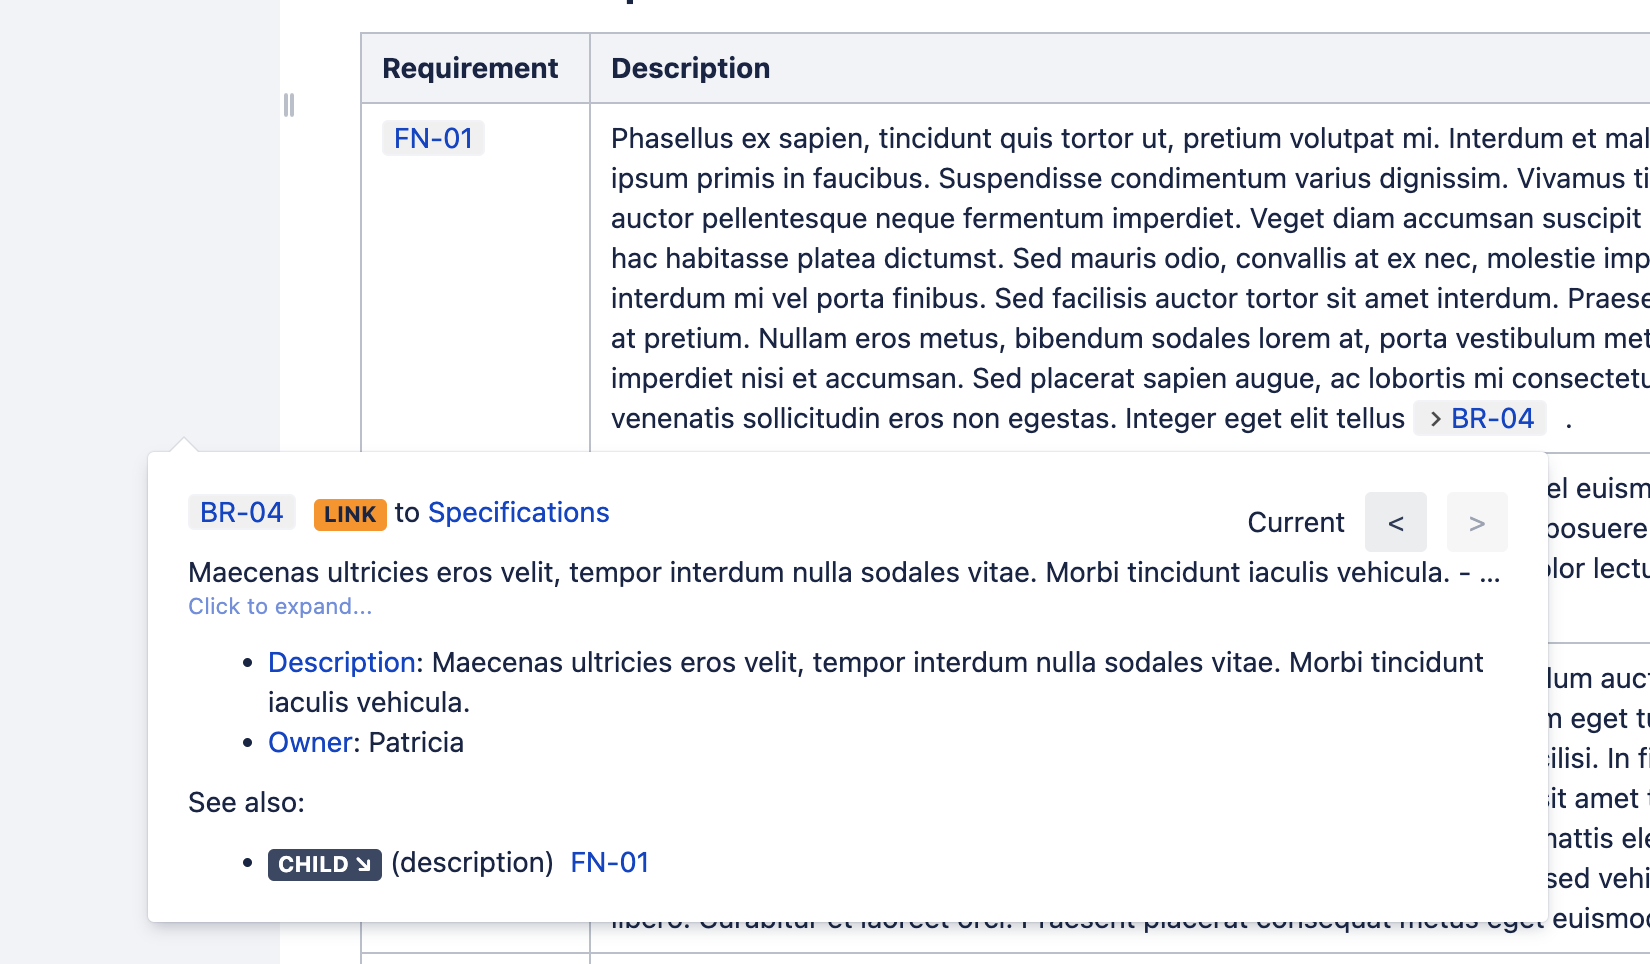Open the Owner property link
The image size is (1650, 964).
pyautogui.click(x=310, y=743)
